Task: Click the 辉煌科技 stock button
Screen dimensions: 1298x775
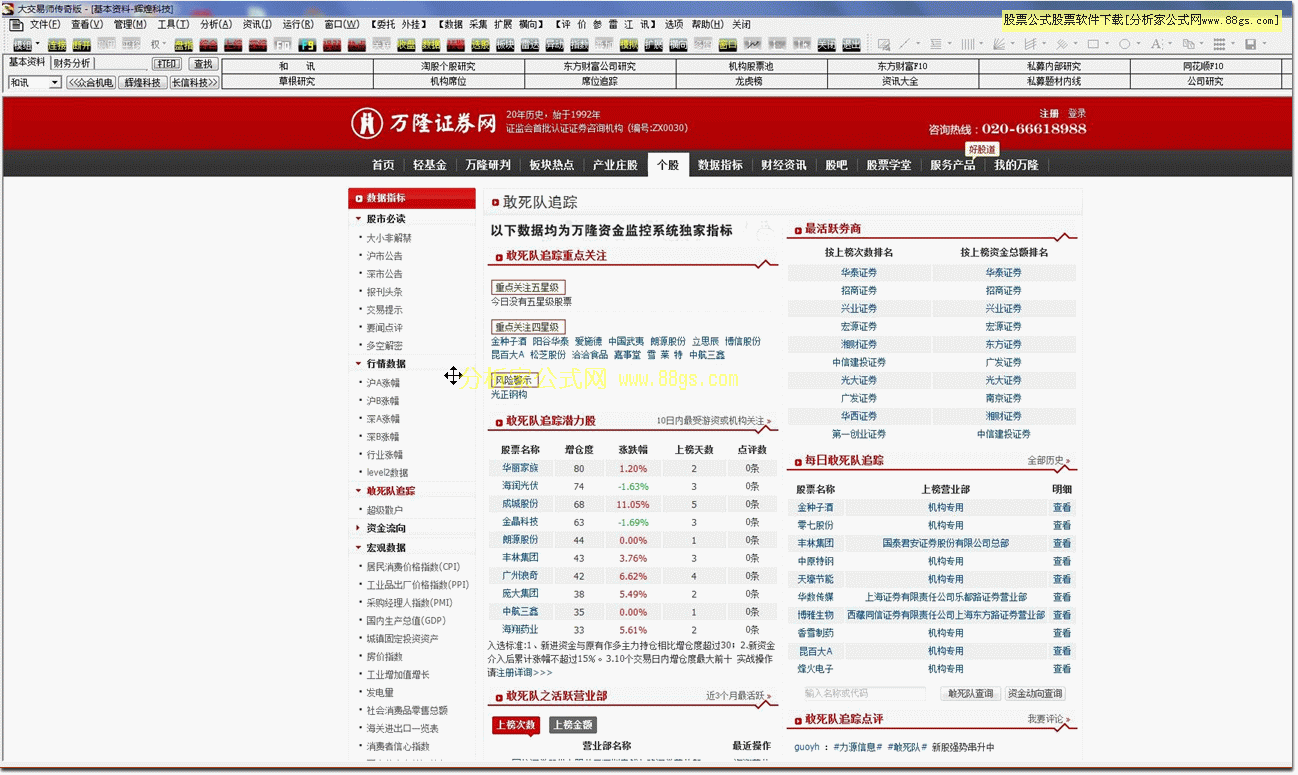Action: pos(142,83)
